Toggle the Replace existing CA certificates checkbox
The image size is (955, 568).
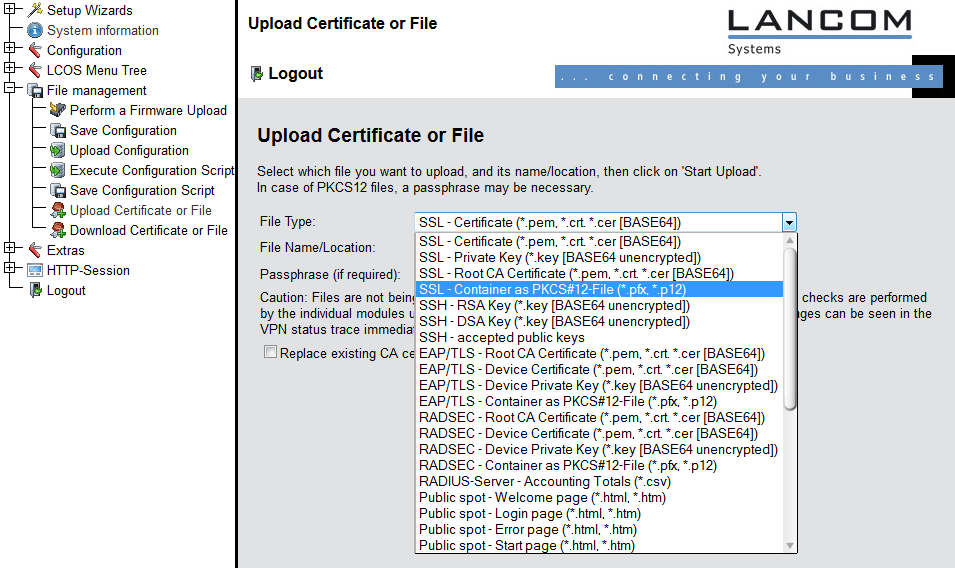270,352
